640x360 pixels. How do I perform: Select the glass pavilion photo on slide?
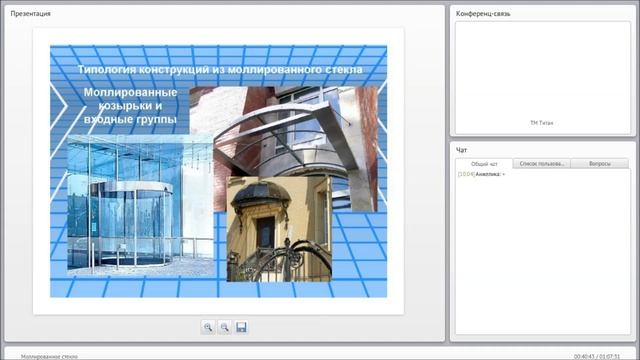click(140, 205)
